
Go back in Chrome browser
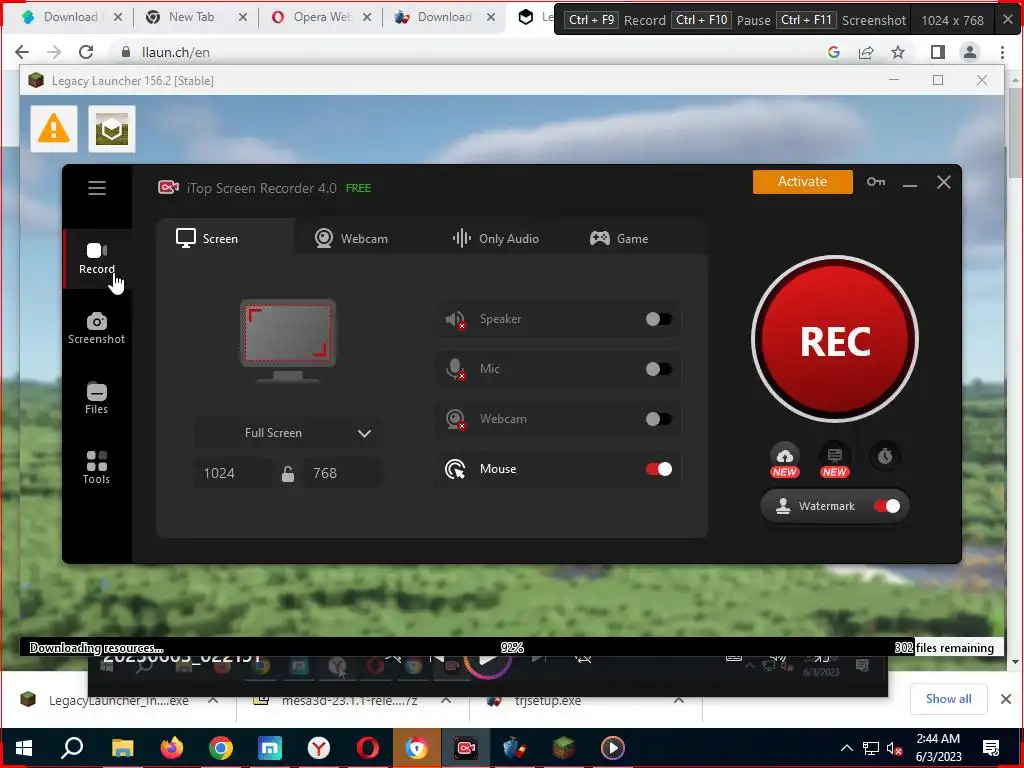click(22, 52)
